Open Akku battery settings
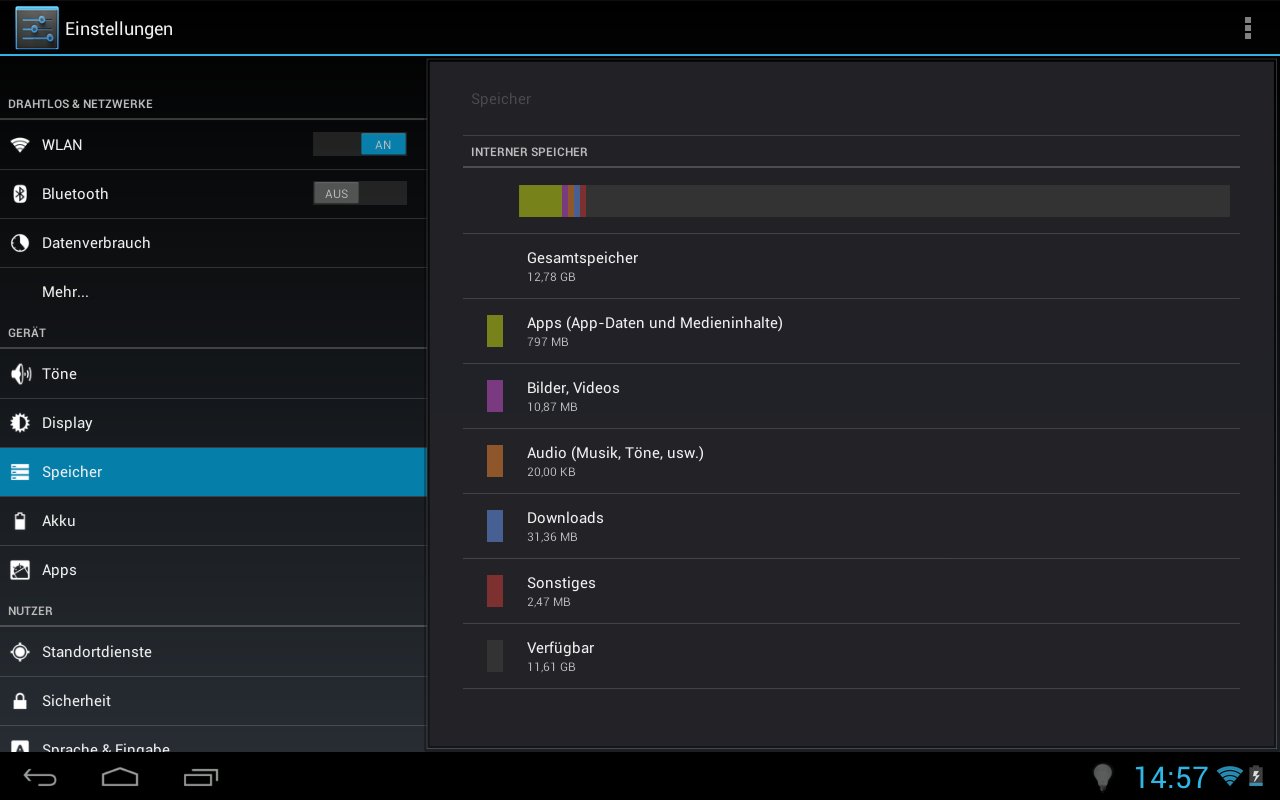This screenshot has width=1280, height=800. tap(213, 521)
